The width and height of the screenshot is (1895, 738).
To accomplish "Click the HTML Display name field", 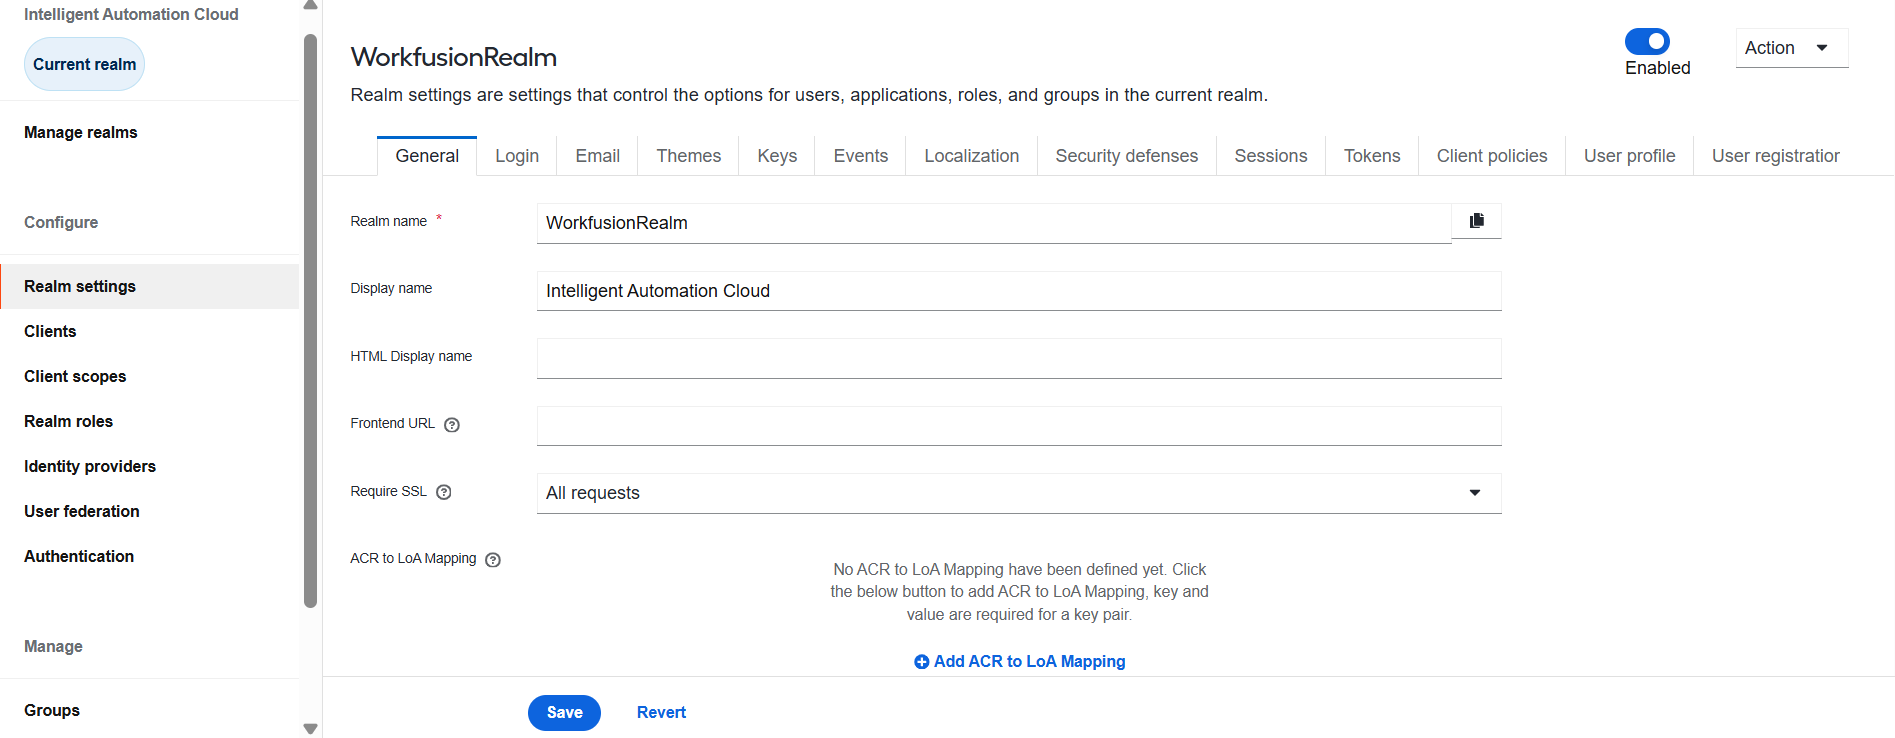I will tap(1019, 358).
